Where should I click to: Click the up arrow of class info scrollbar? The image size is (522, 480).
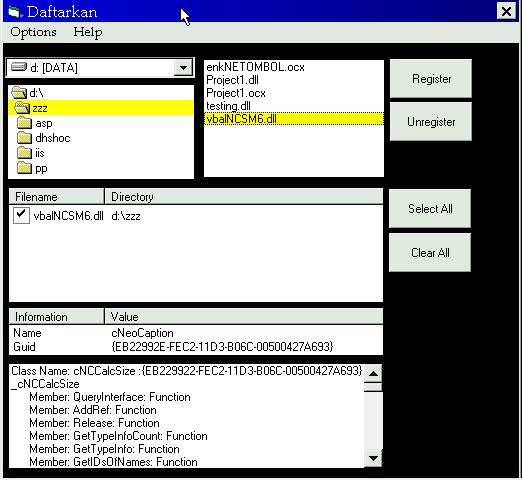[373, 373]
